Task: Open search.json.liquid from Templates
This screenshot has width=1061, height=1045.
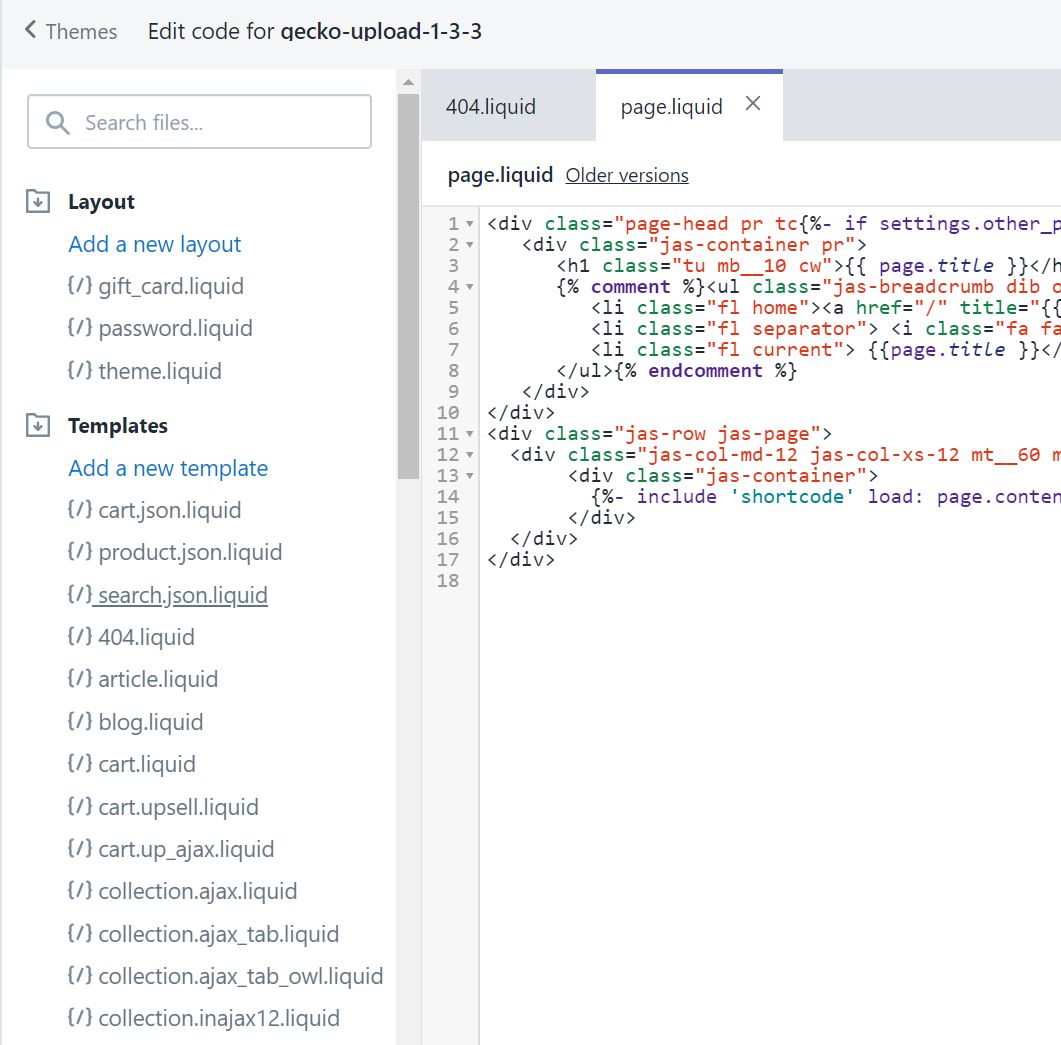Action: coord(182,596)
